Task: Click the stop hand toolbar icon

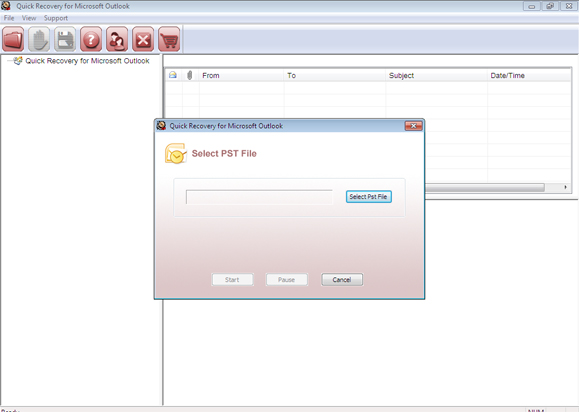Action: click(39, 39)
